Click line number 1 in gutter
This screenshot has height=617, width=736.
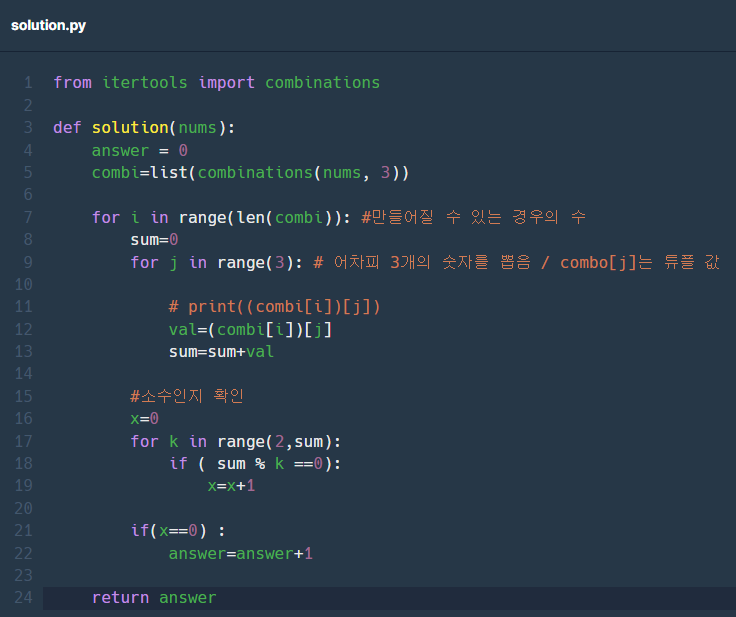click(28, 83)
